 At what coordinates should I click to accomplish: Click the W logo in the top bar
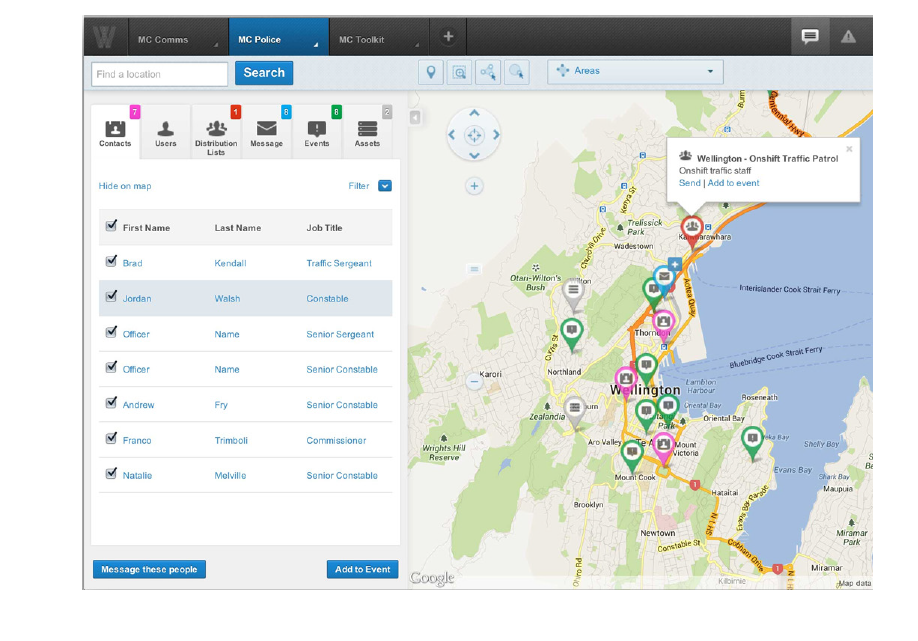coord(105,36)
